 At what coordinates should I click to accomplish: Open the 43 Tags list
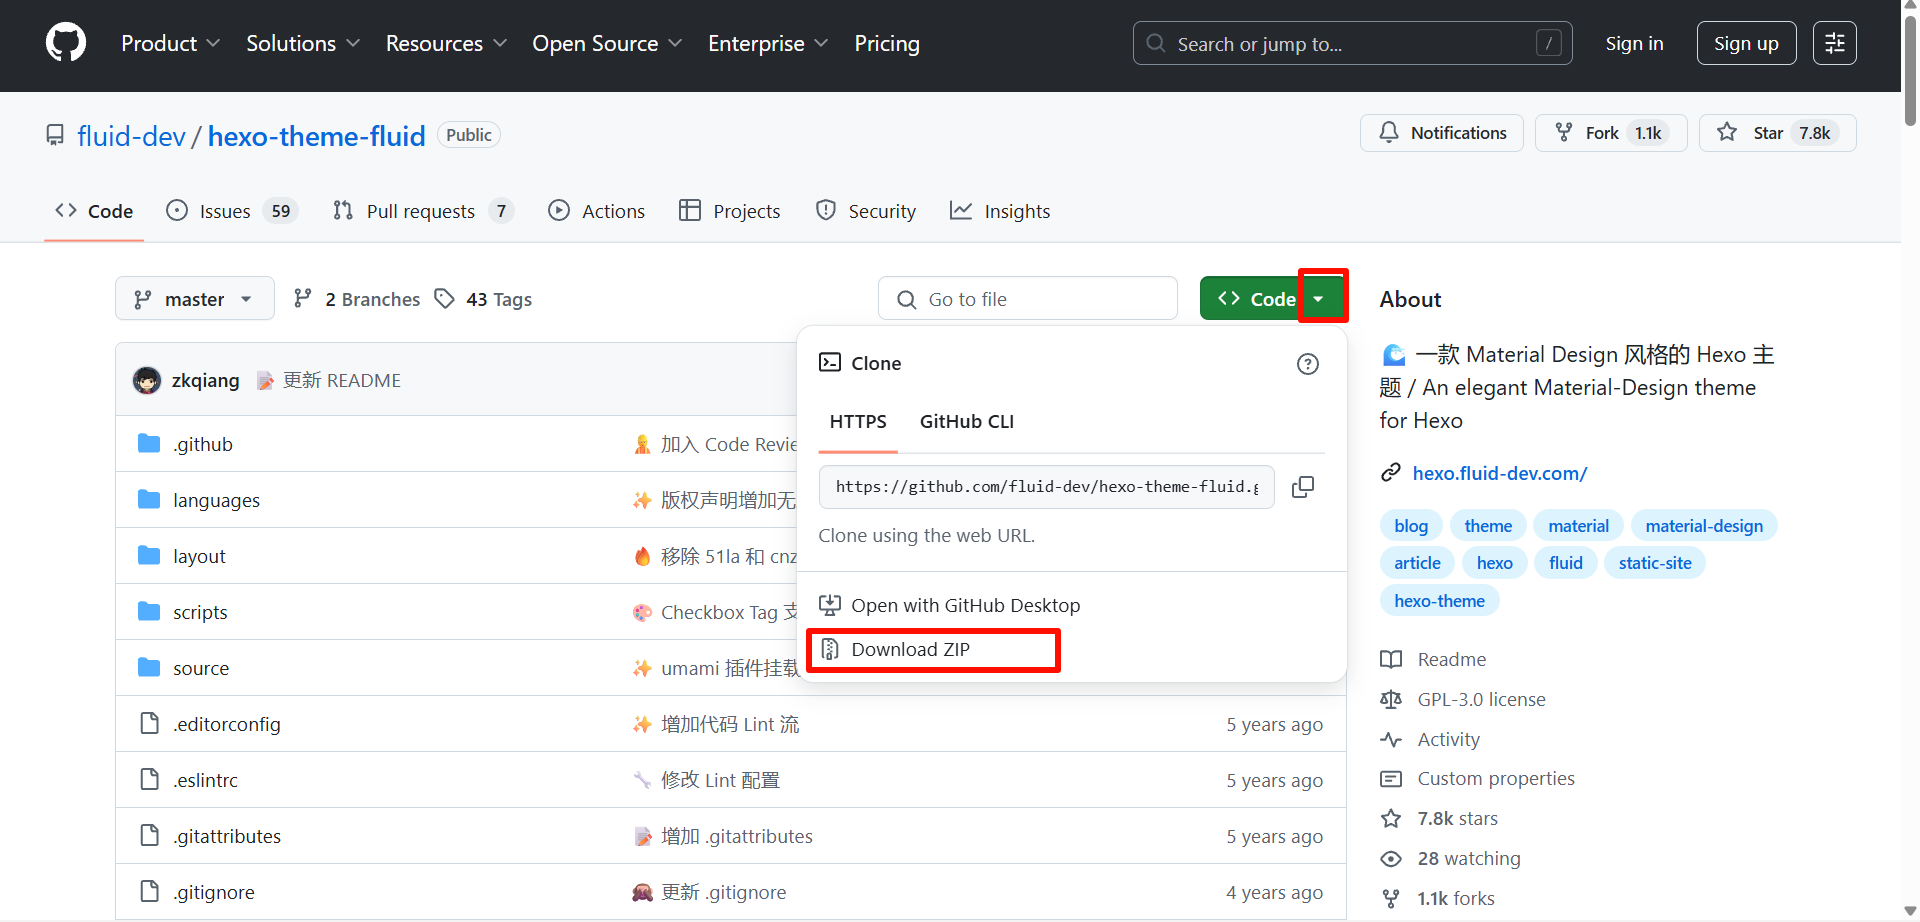[x=484, y=299]
